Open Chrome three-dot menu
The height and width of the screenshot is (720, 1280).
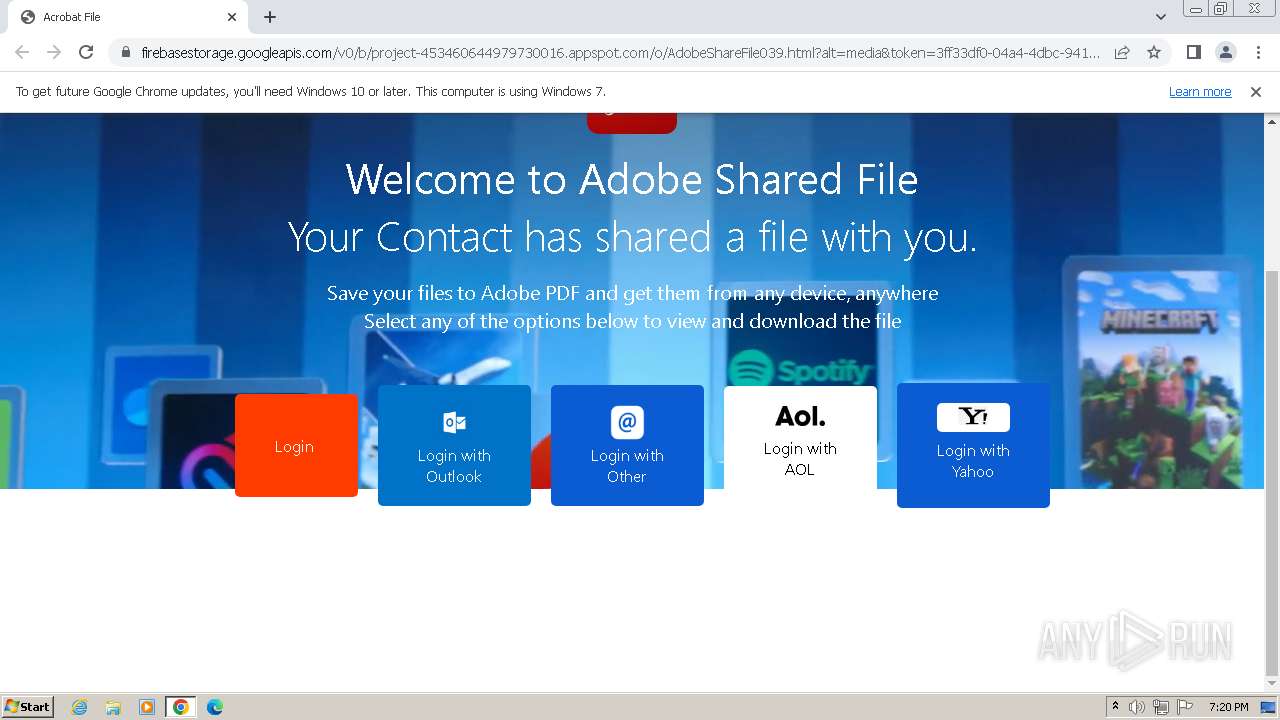coord(1258,52)
